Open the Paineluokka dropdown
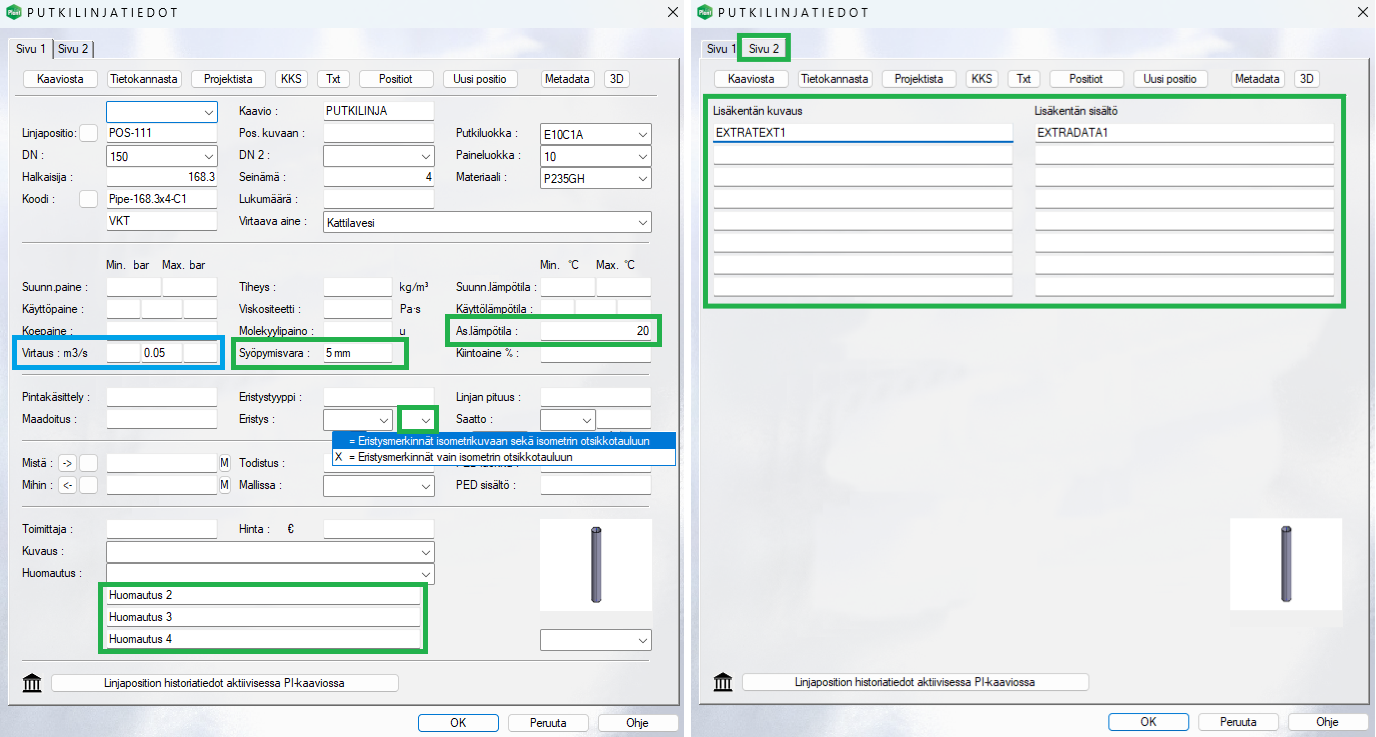The width and height of the screenshot is (1376, 737). pyautogui.click(x=595, y=157)
